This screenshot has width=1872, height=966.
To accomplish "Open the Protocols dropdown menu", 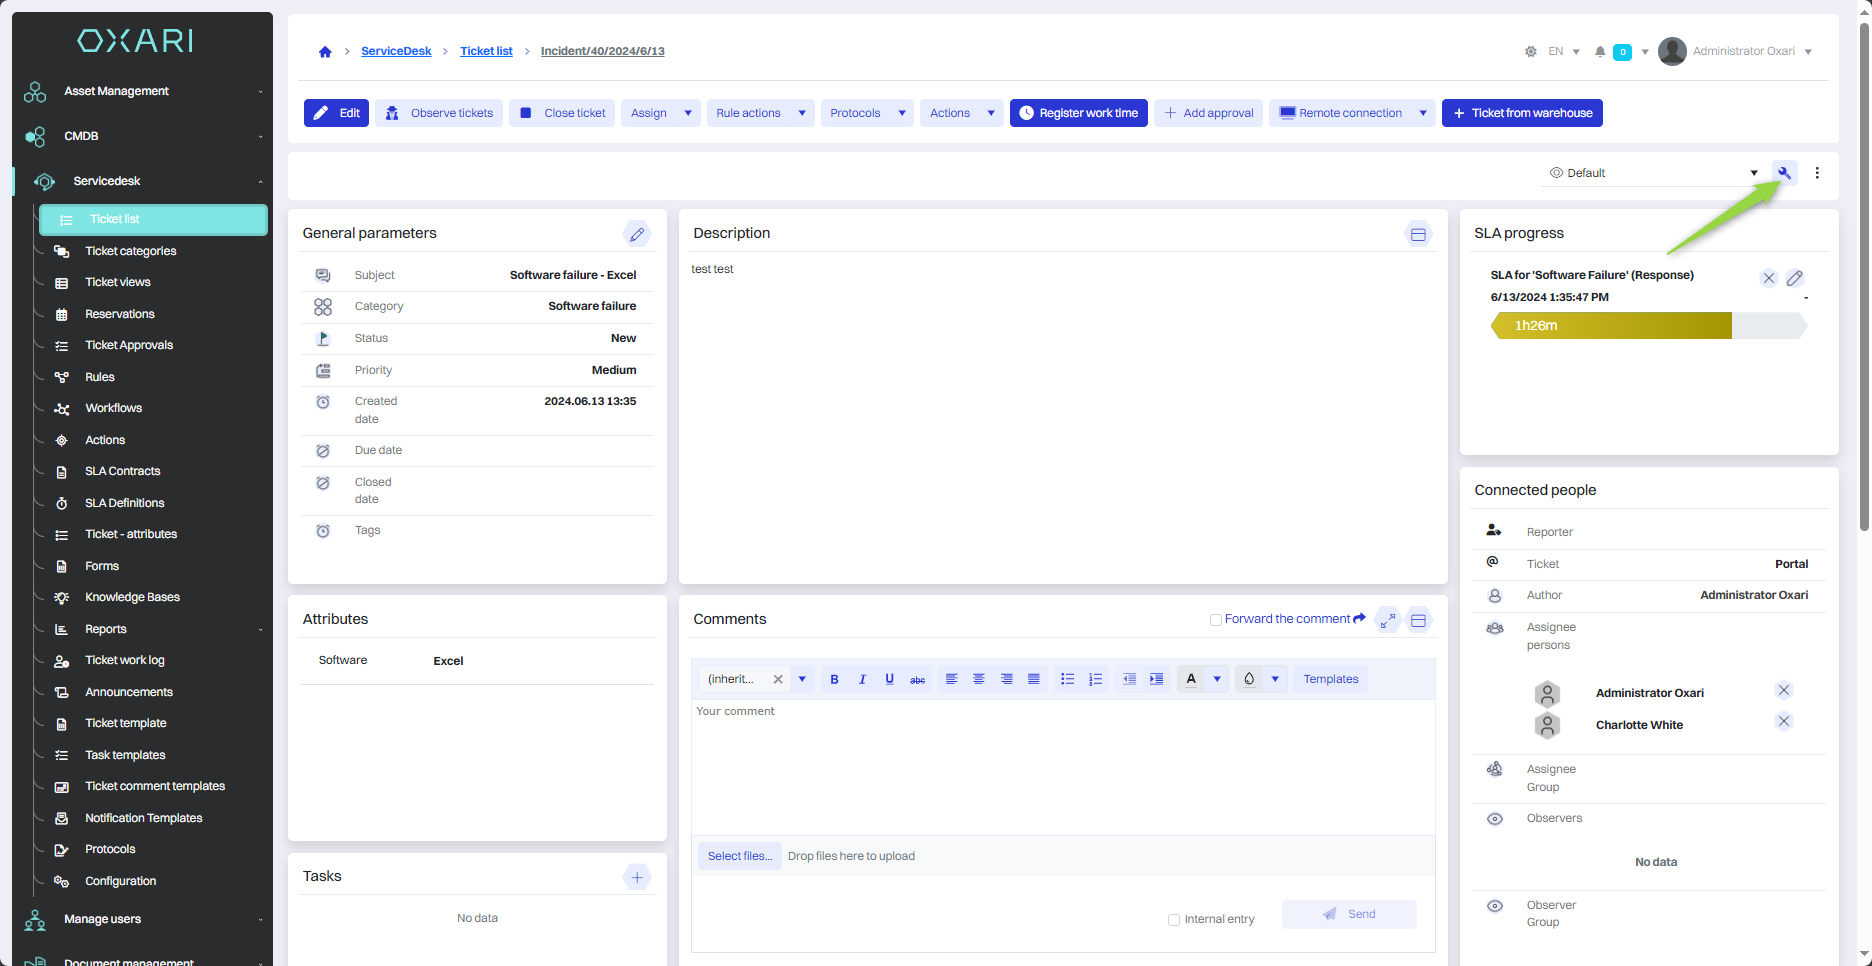I will pyautogui.click(x=867, y=113).
